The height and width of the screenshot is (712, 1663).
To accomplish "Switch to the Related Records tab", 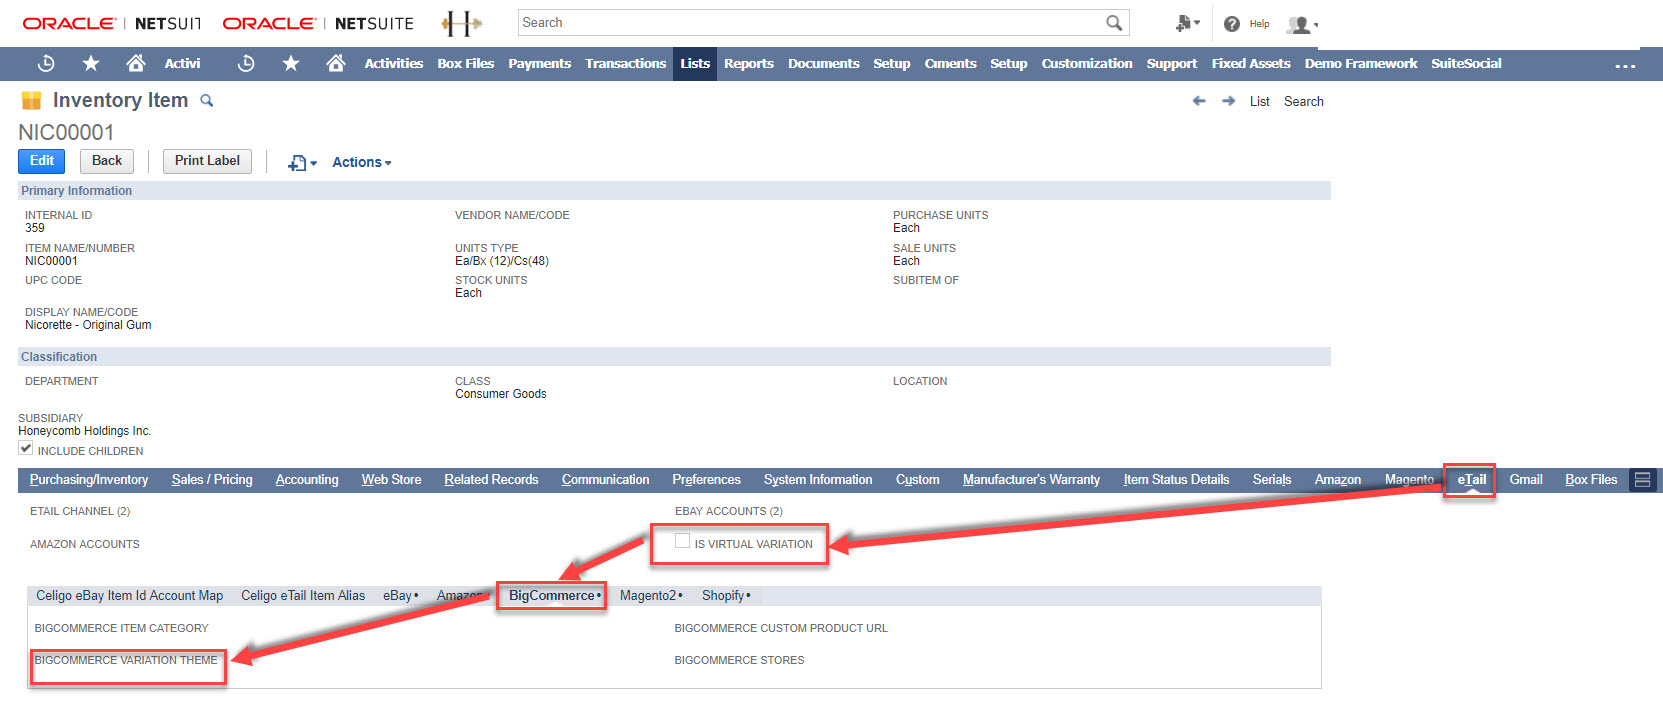I will 491,480.
